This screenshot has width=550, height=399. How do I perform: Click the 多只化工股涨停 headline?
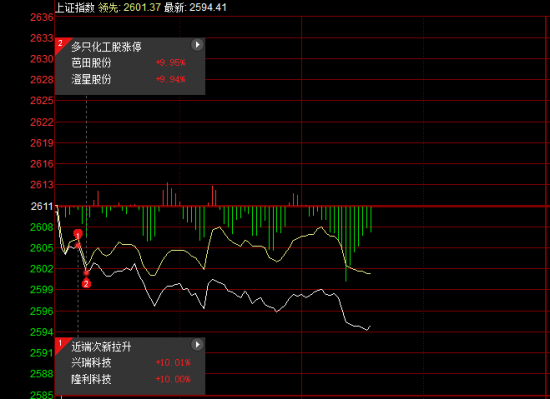(106, 47)
